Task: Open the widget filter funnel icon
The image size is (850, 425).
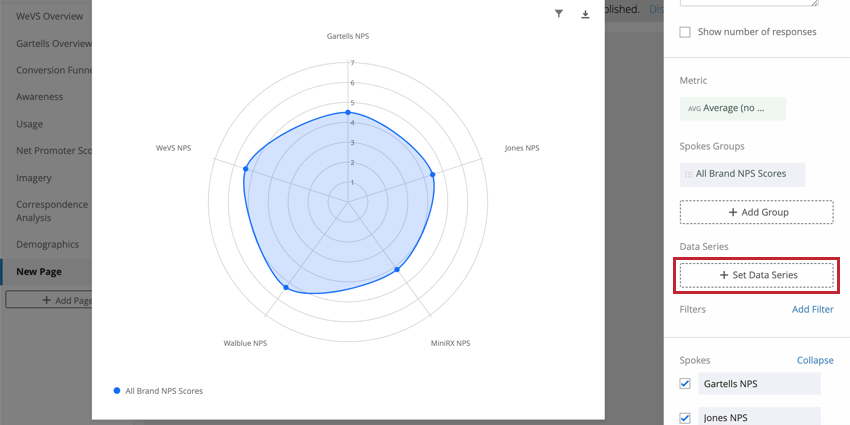Action: pos(558,14)
